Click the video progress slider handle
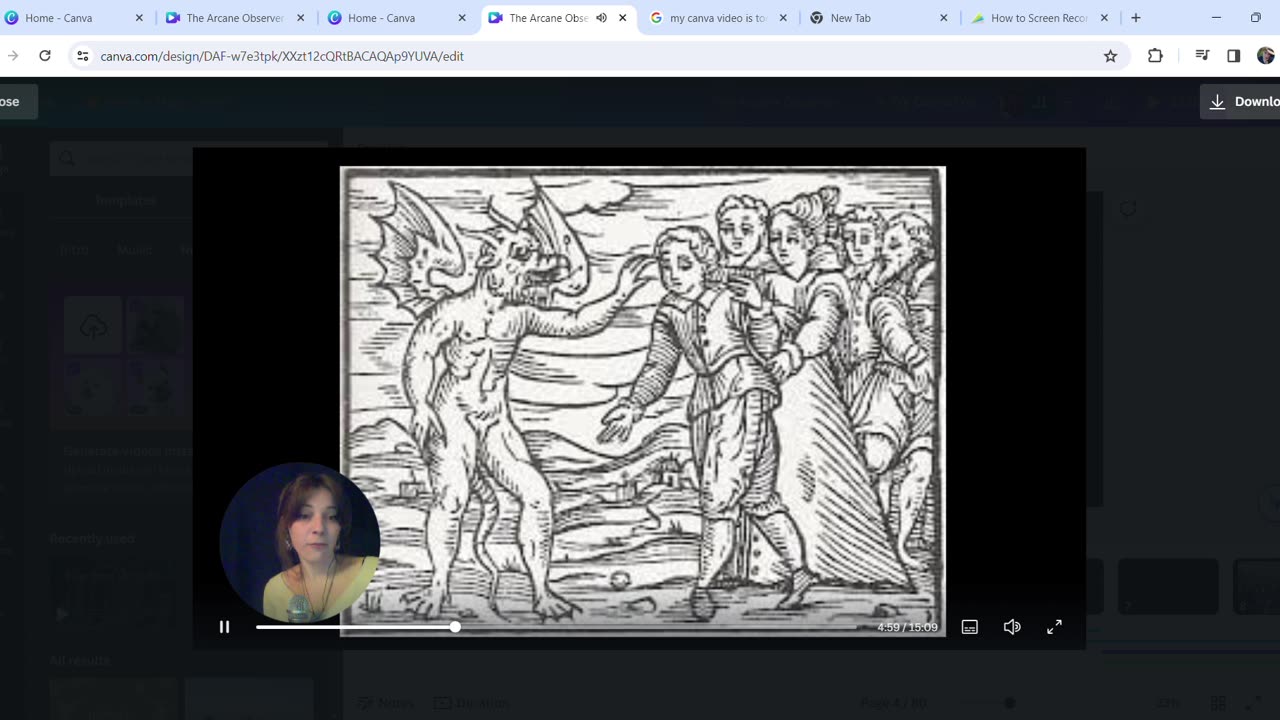 point(455,627)
